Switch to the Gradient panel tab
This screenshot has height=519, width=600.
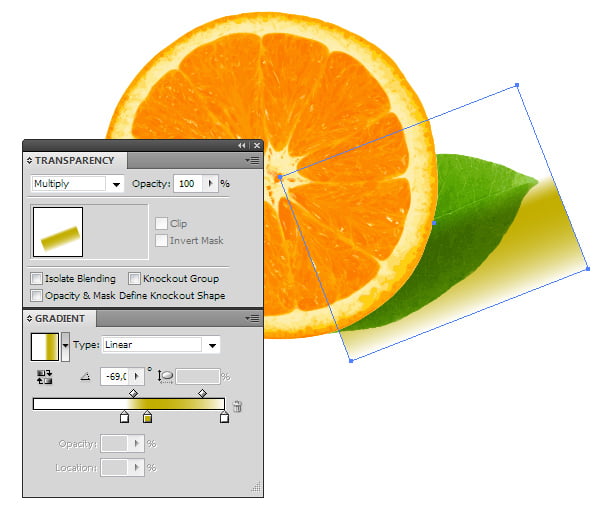(x=60, y=318)
